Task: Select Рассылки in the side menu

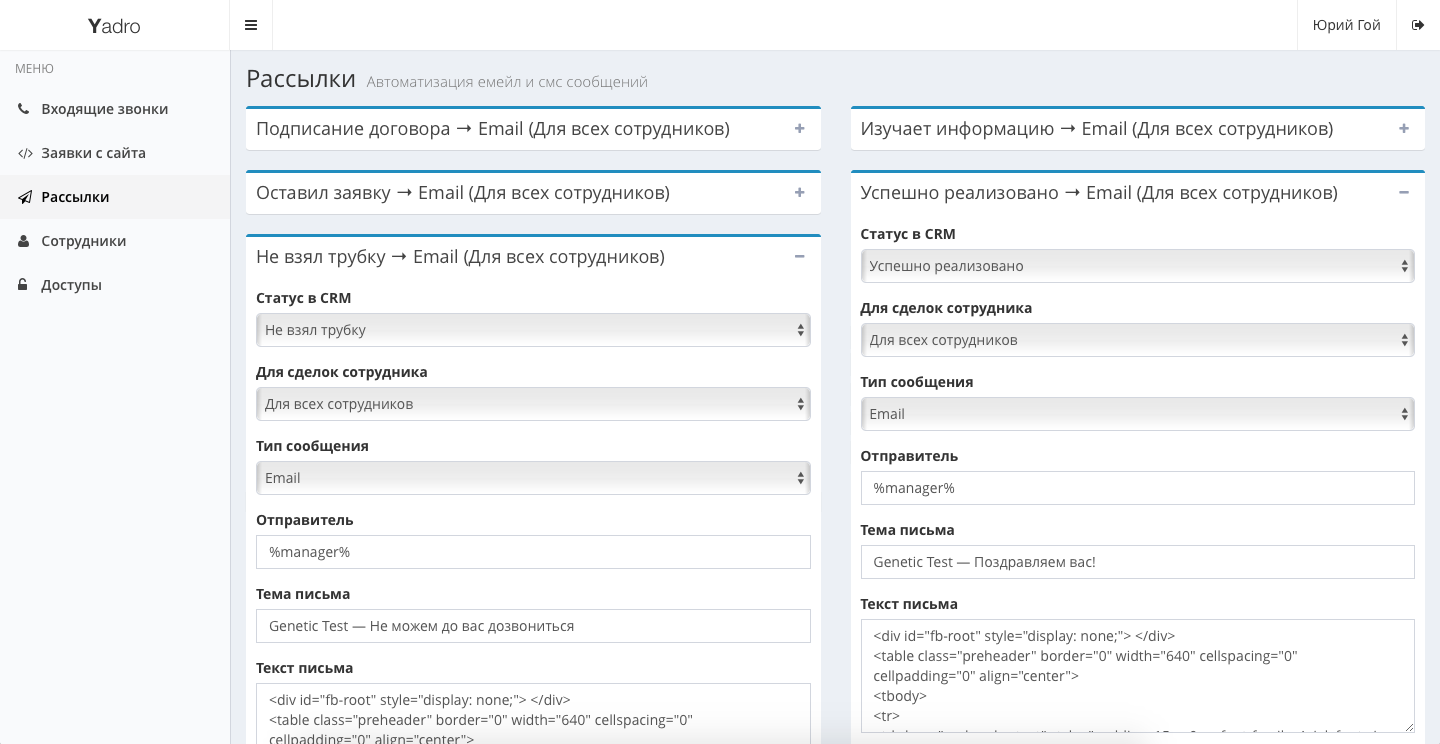Action: pos(115,197)
